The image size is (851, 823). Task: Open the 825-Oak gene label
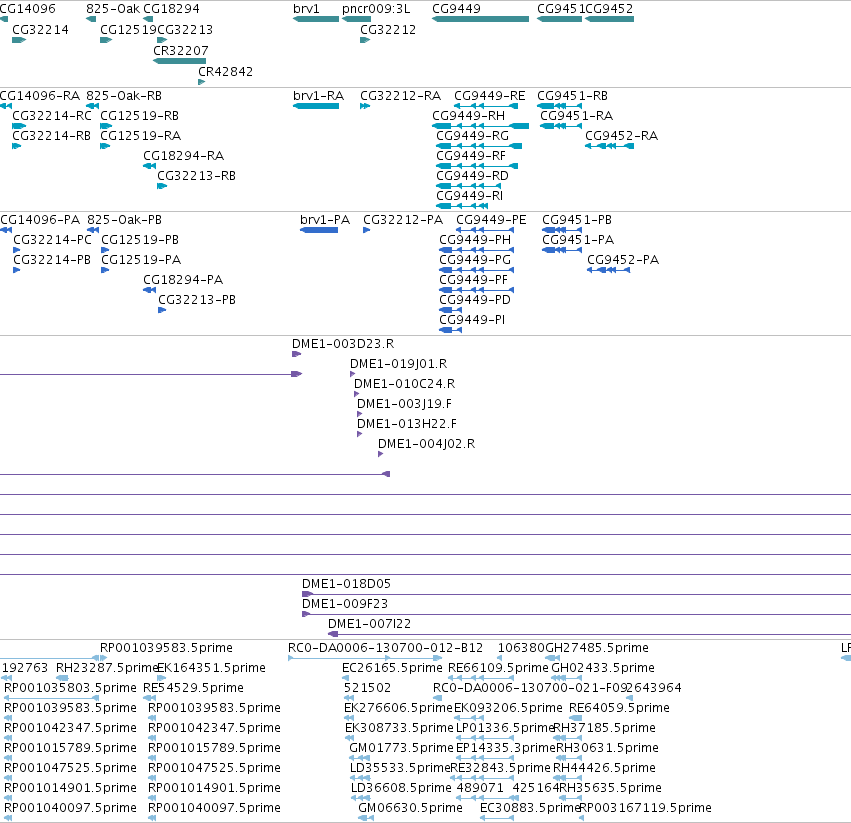coord(113,9)
